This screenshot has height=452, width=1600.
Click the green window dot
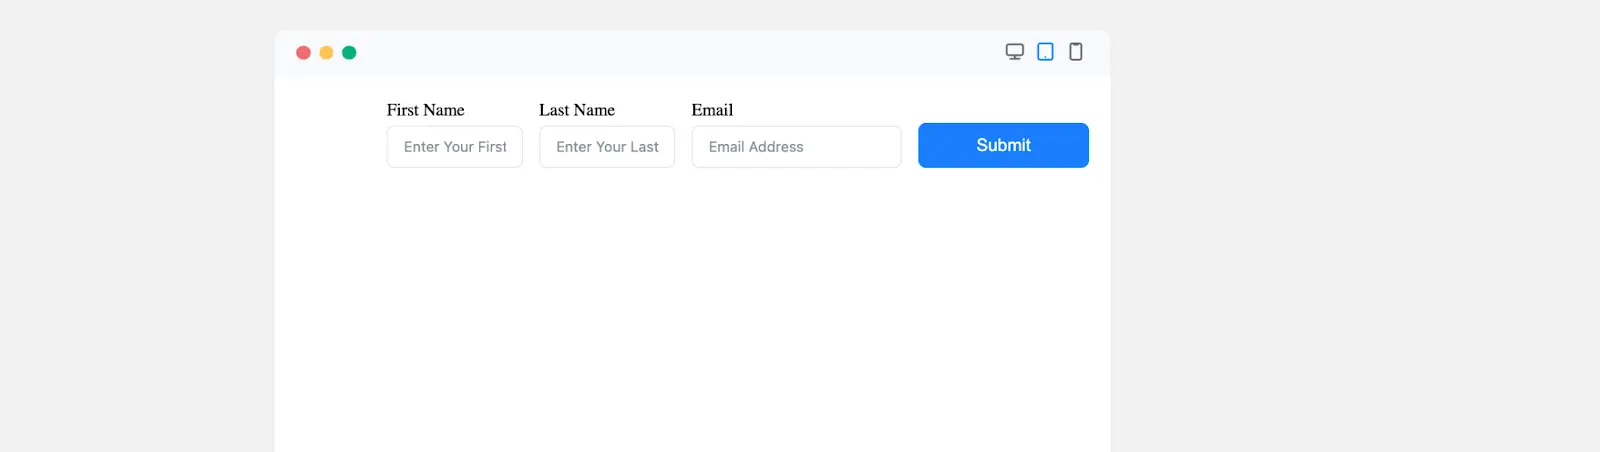[349, 53]
